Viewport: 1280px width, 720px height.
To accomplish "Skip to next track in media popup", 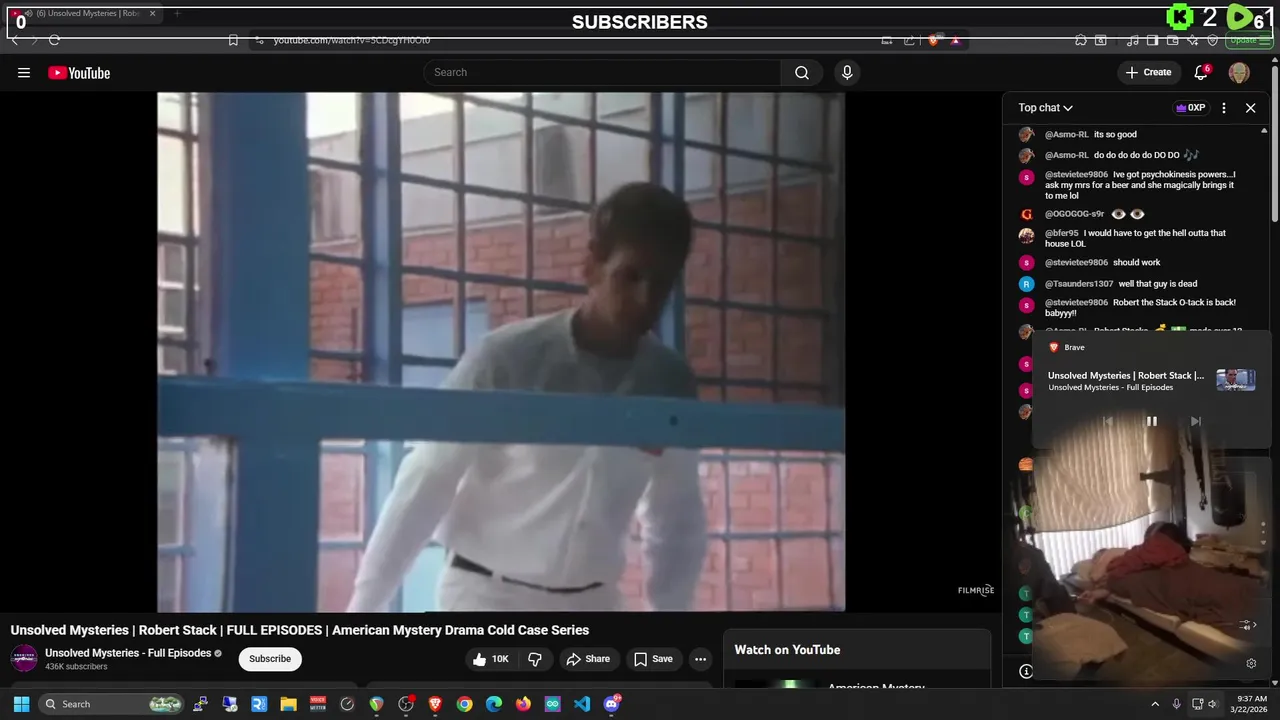I will (x=1195, y=421).
